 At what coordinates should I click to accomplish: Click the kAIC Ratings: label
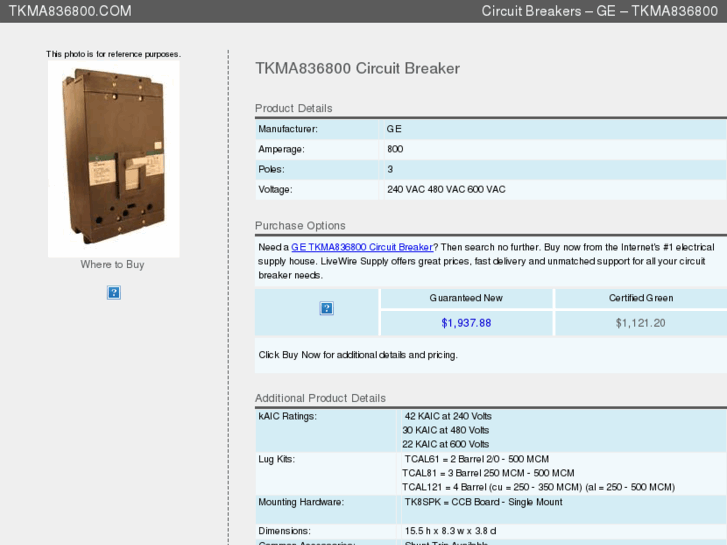tap(287, 416)
